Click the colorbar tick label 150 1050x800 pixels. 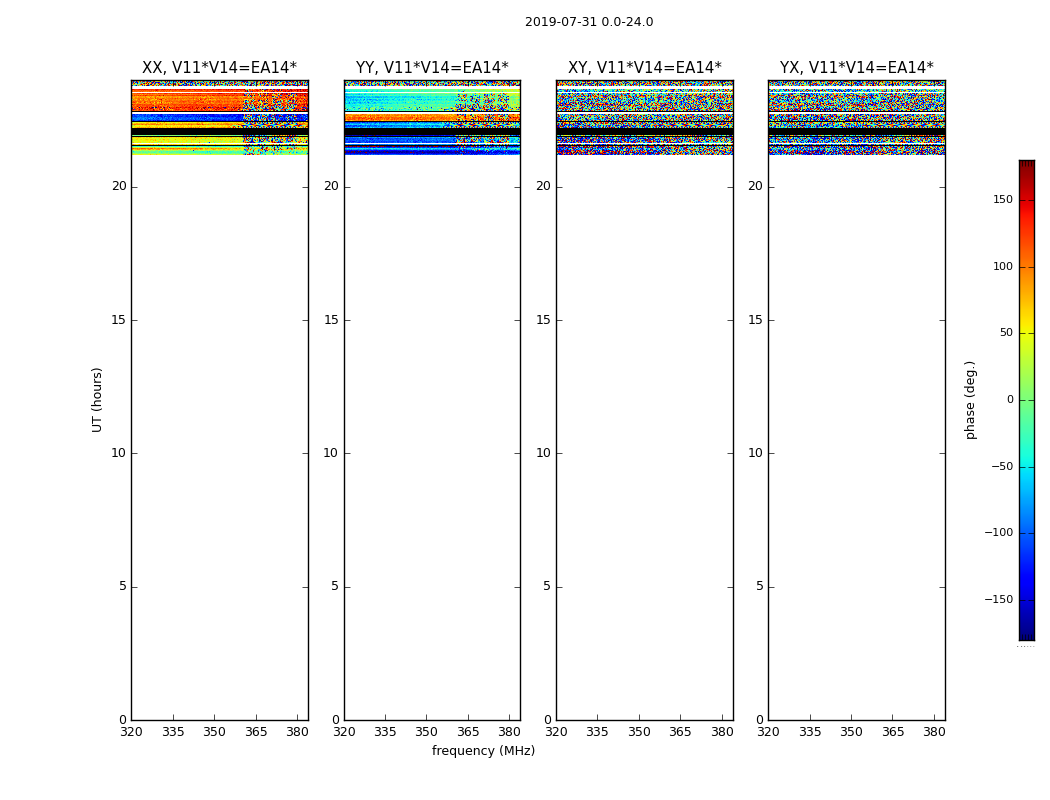pos(1003,199)
